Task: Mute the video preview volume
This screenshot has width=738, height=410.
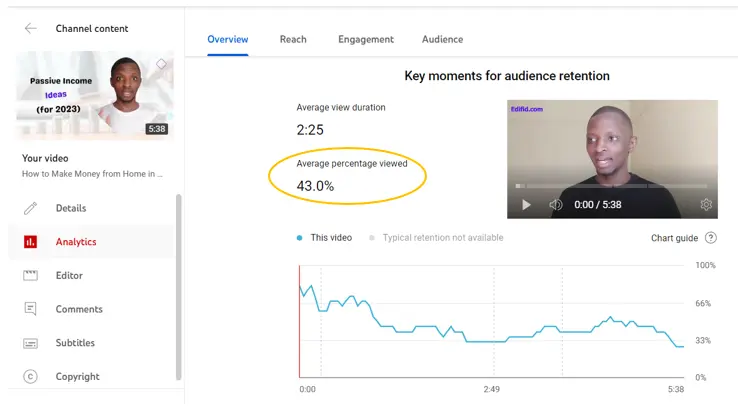Action: coord(556,205)
